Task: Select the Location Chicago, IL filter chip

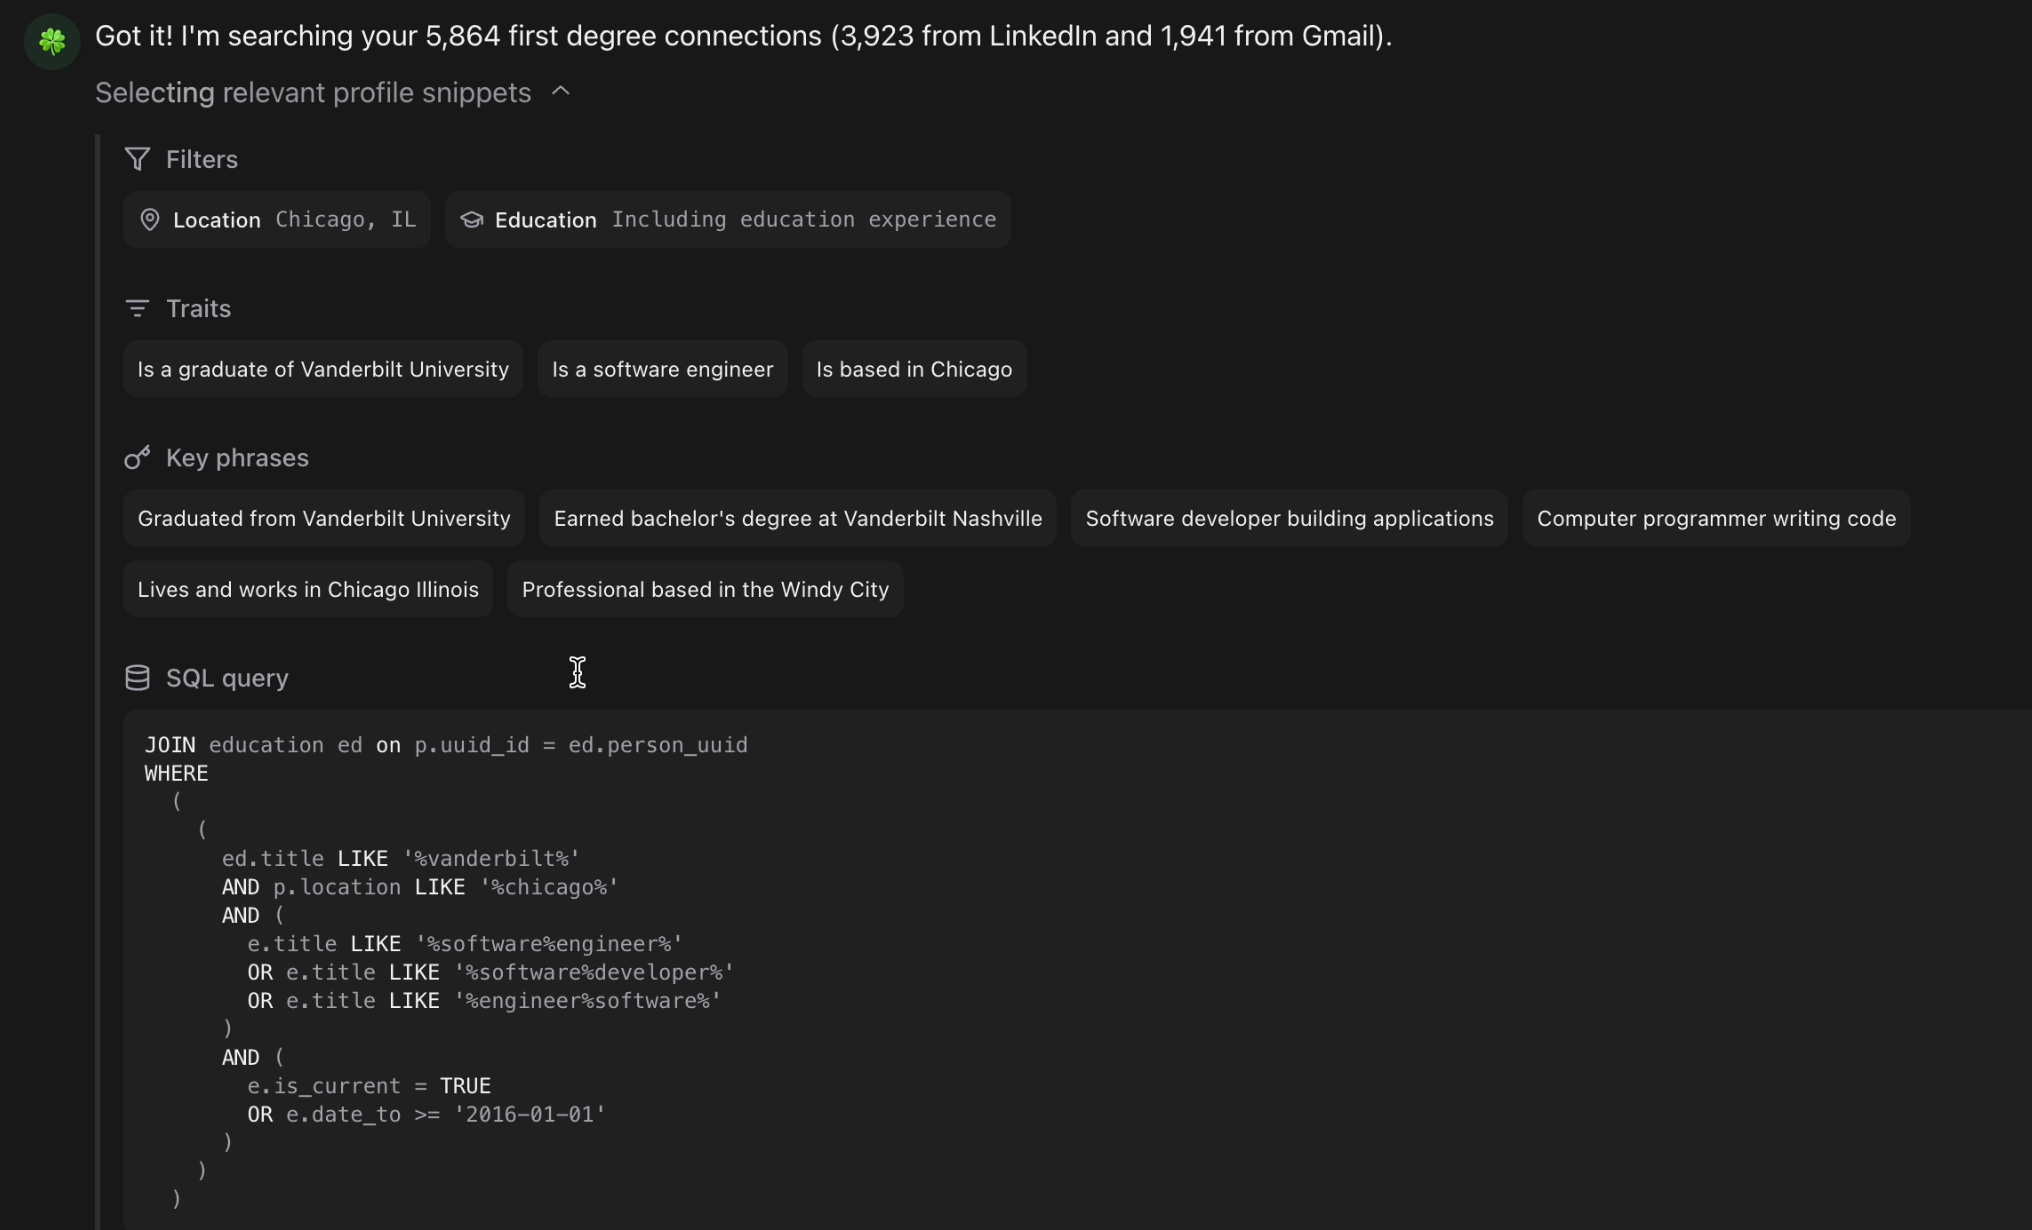Action: [277, 220]
